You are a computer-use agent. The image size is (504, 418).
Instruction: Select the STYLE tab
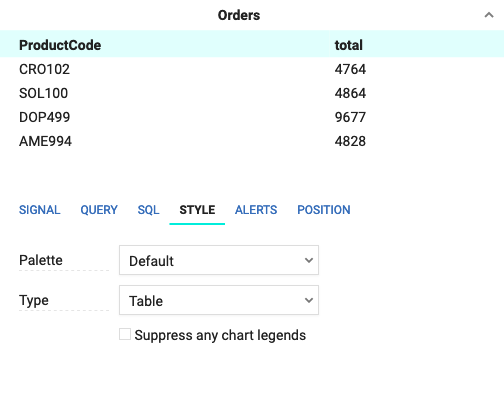click(x=197, y=210)
